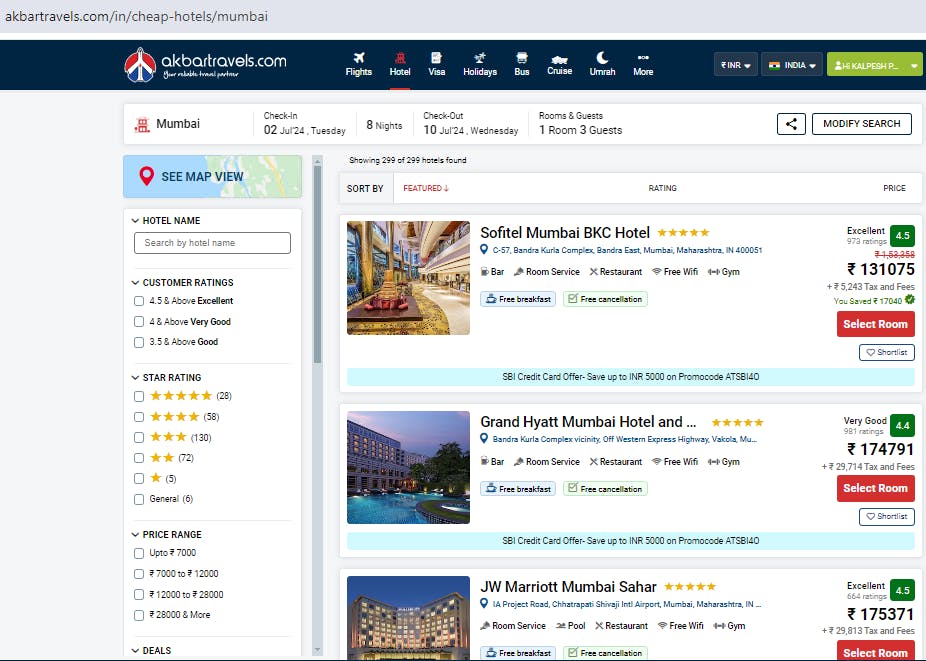Sort hotels by Rating
Image resolution: width=926 pixels, height=661 pixels.
tap(663, 188)
